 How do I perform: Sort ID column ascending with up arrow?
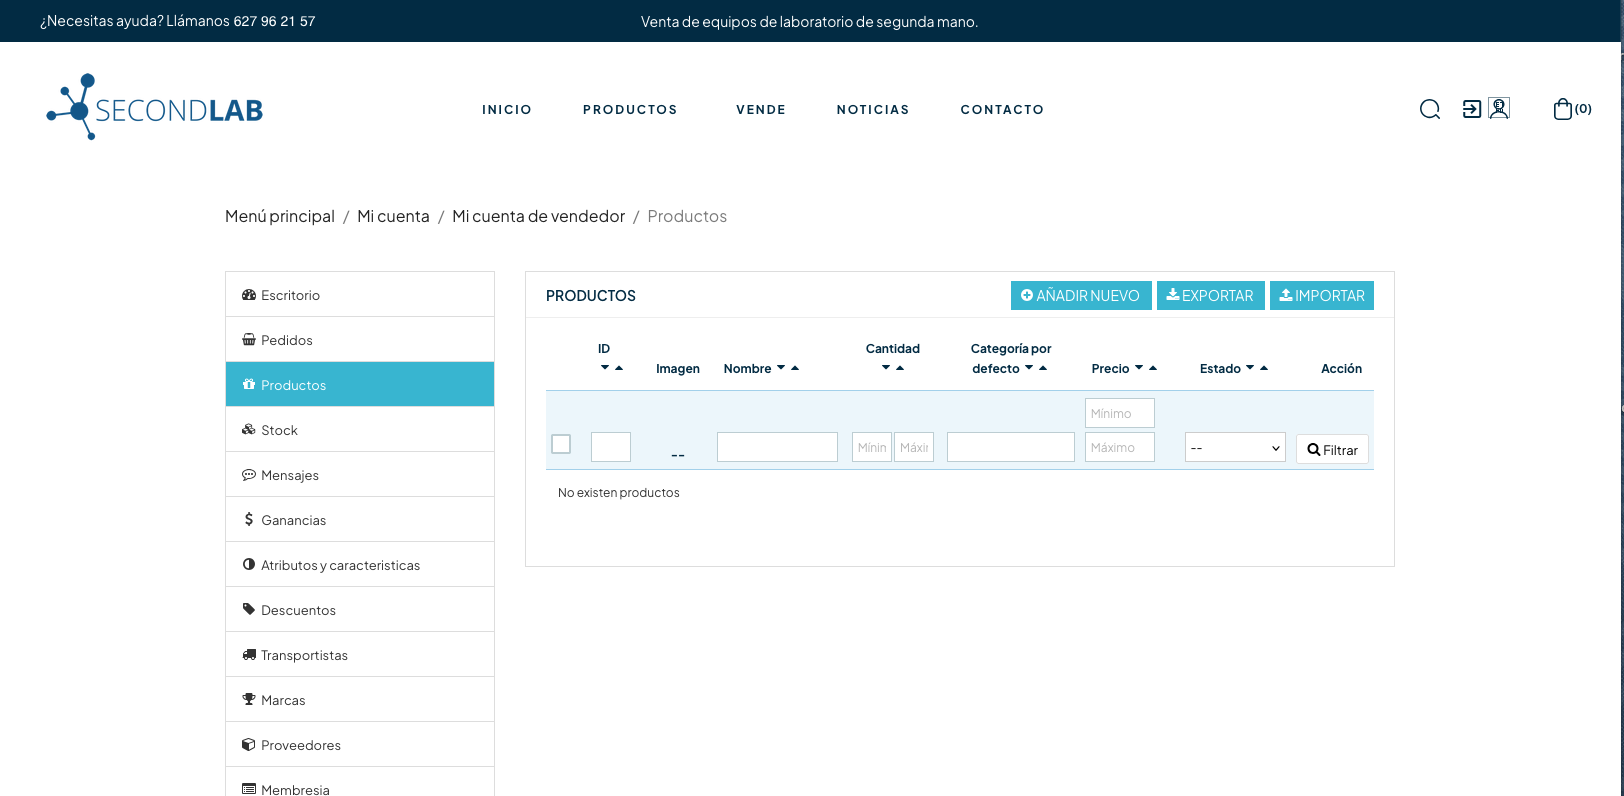tap(619, 368)
